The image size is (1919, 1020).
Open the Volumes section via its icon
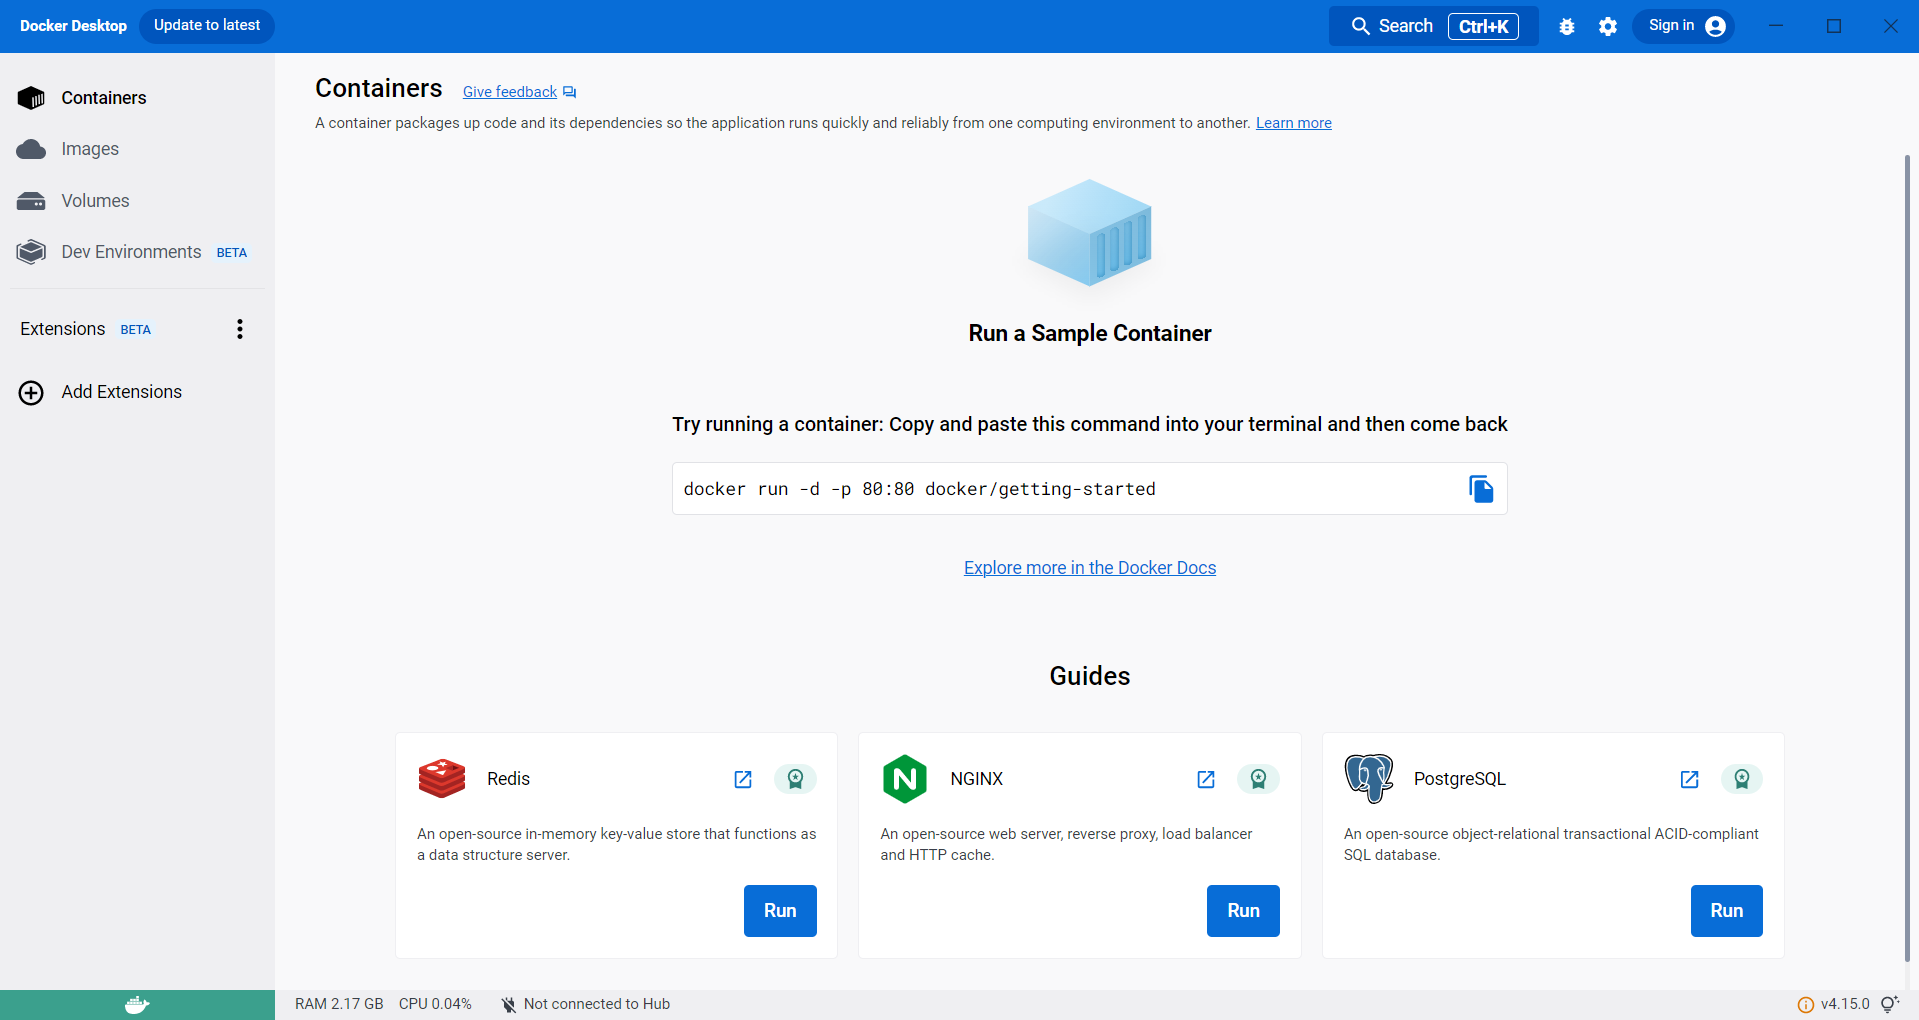coord(31,200)
